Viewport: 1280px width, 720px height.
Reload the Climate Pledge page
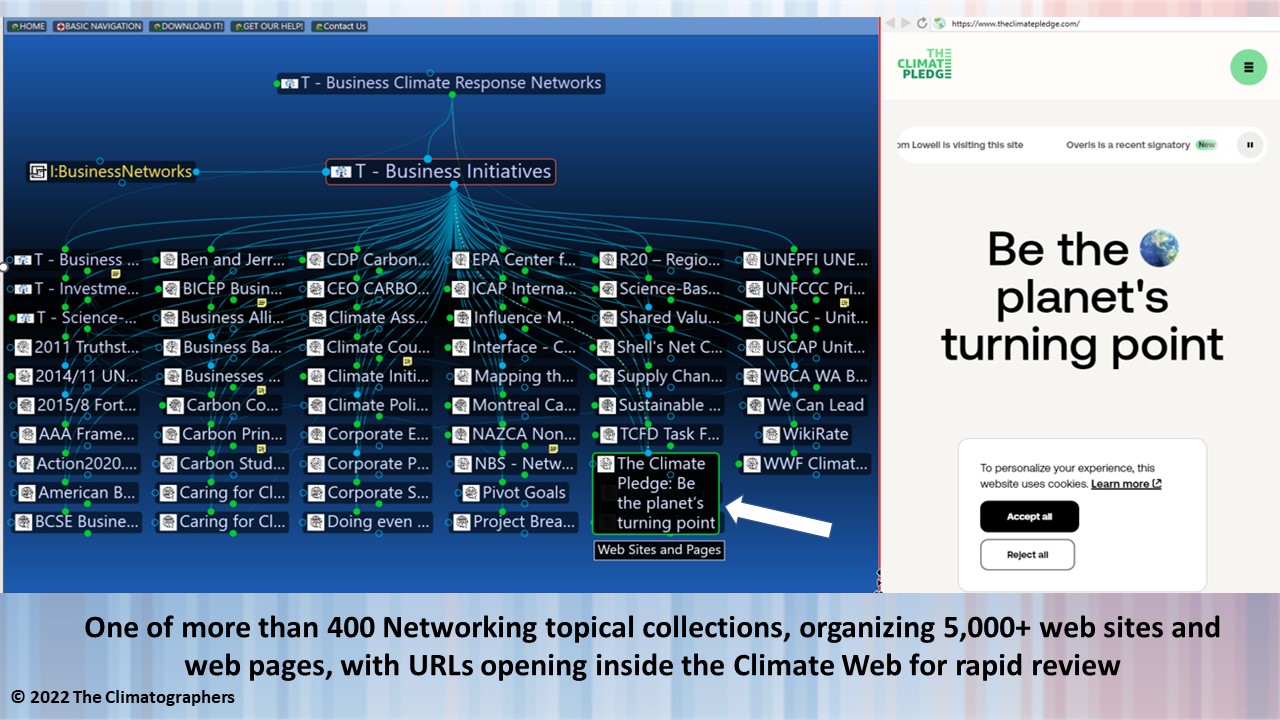point(922,23)
